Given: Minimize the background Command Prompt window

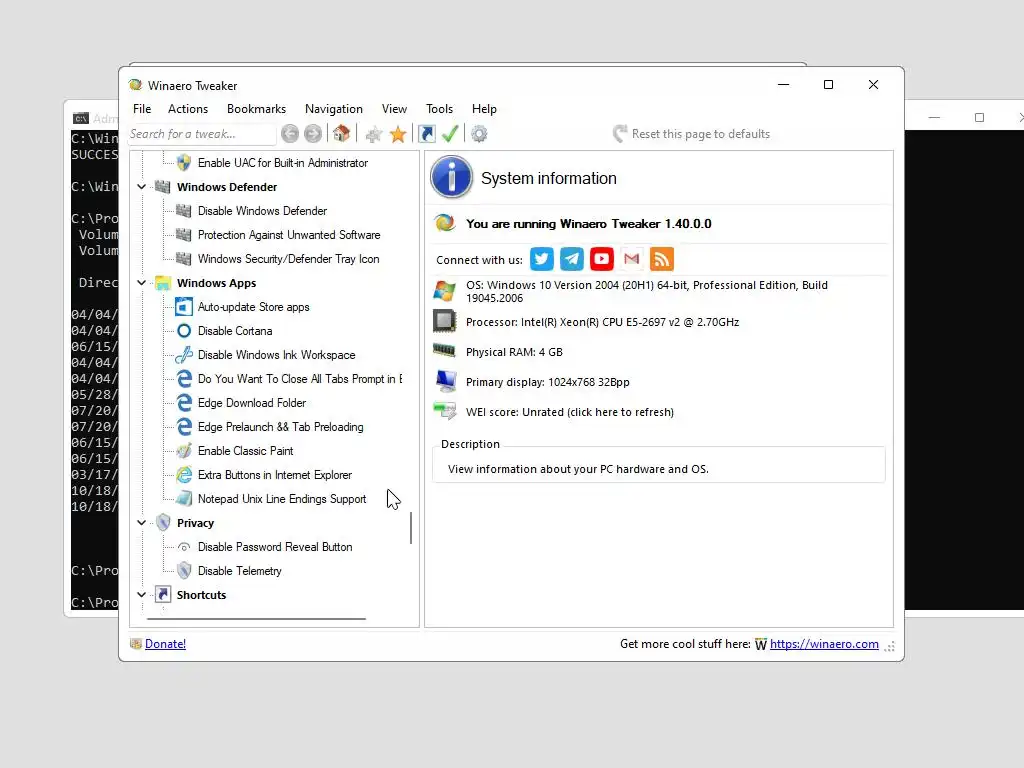Looking at the screenshot, I should click(x=935, y=118).
